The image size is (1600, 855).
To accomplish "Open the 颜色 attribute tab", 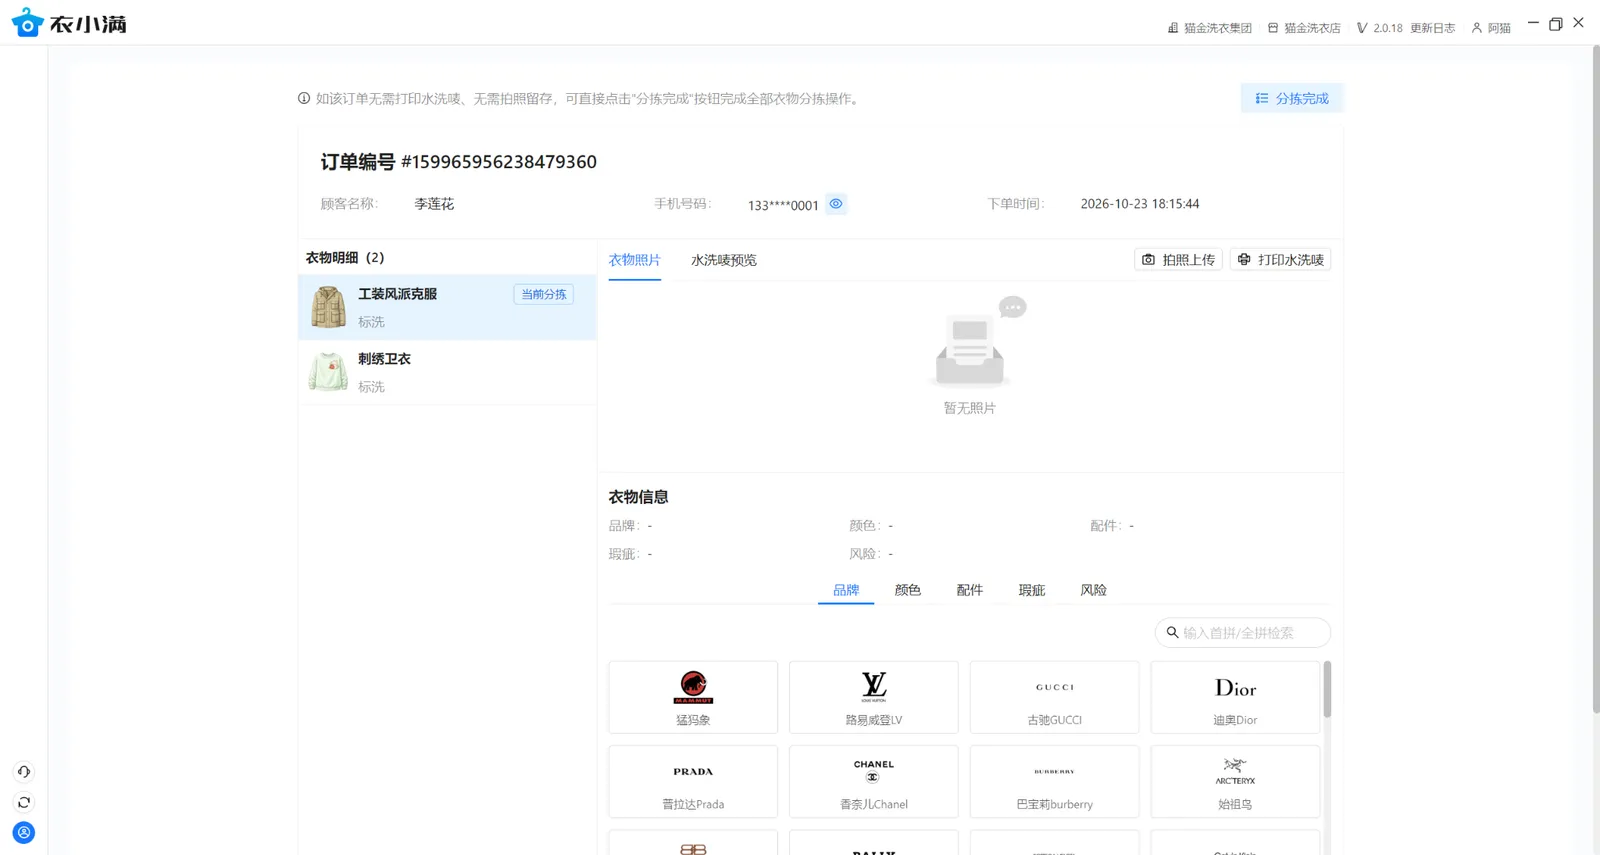I will [908, 590].
